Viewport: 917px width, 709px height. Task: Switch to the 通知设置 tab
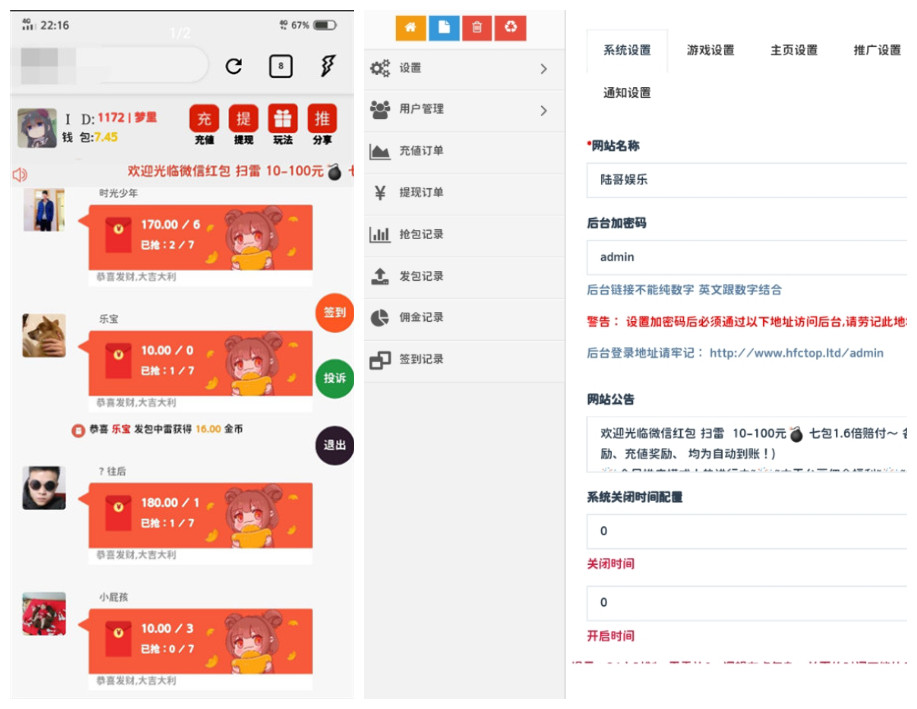click(x=627, y=93)
